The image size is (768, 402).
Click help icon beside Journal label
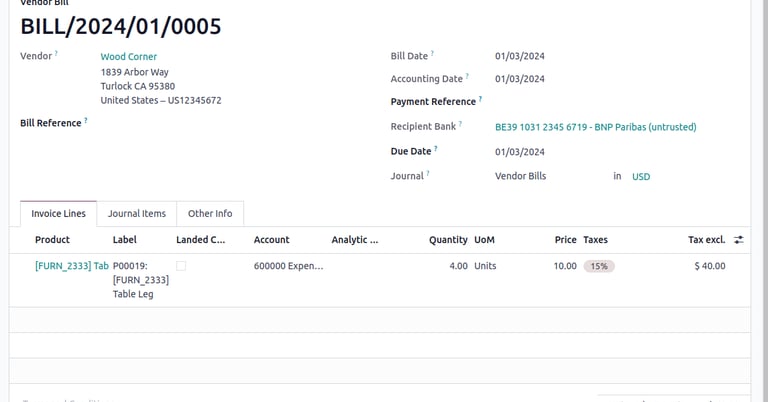[x=427, y=174]
